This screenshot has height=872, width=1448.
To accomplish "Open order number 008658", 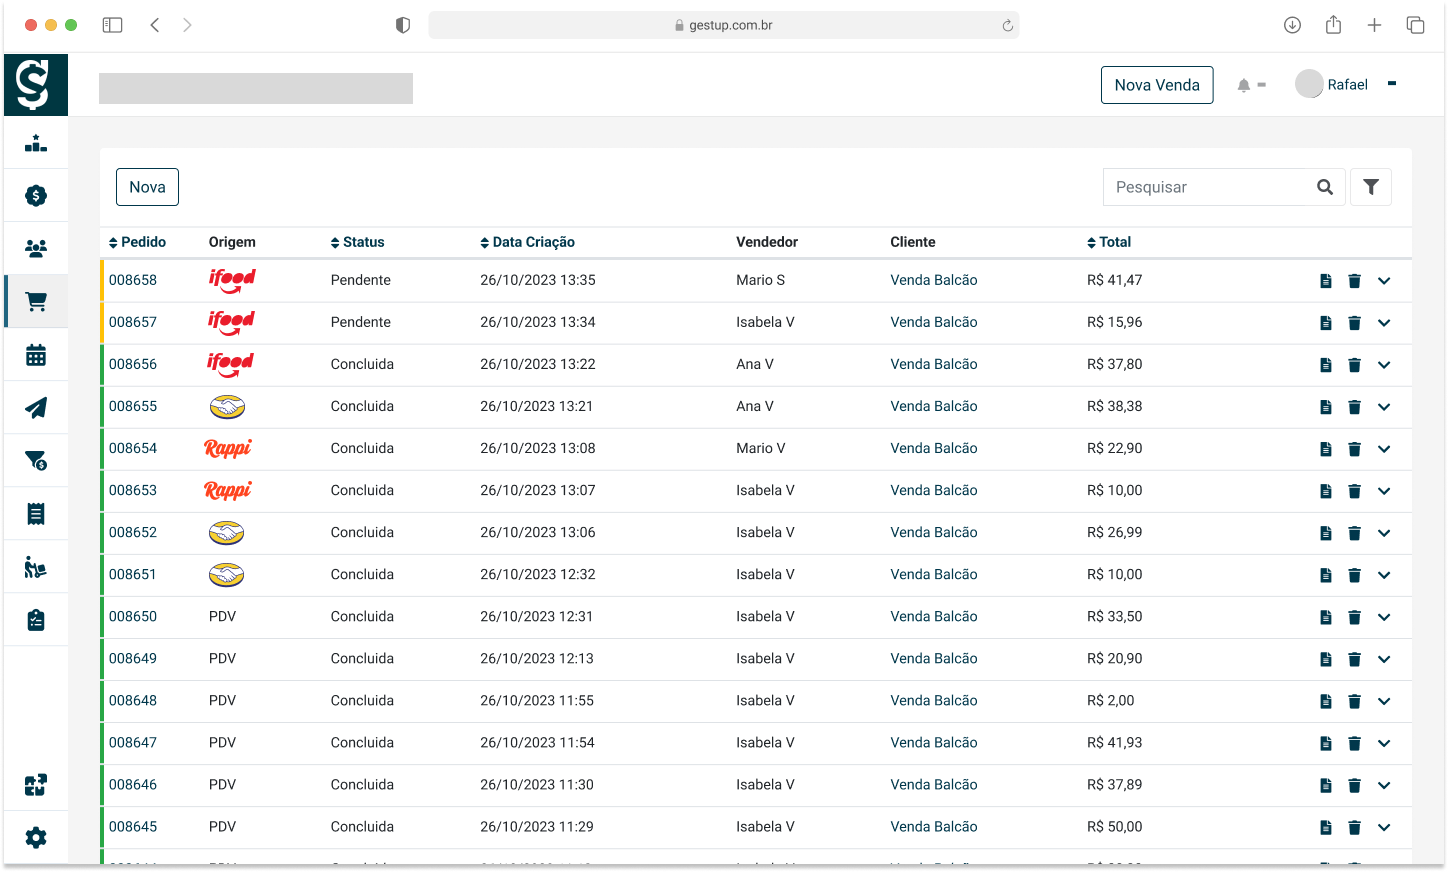I will coord(133,280).
